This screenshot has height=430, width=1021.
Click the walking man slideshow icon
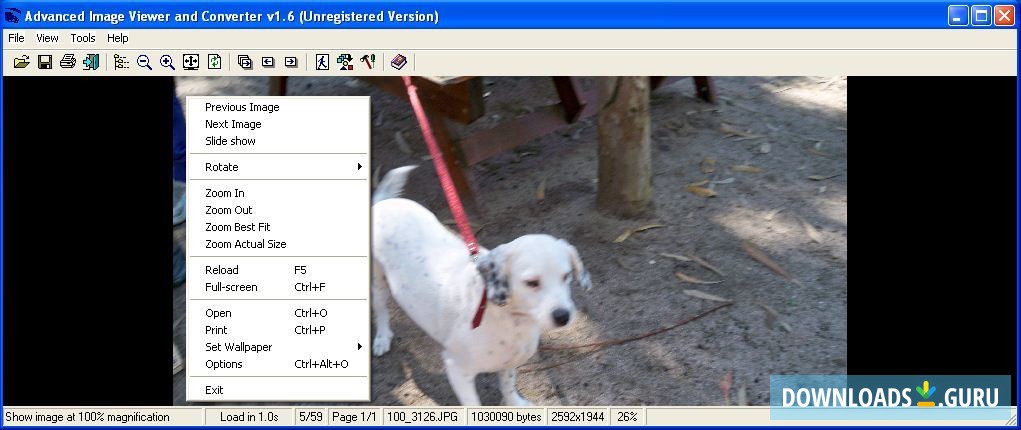[x=322, y=62]
